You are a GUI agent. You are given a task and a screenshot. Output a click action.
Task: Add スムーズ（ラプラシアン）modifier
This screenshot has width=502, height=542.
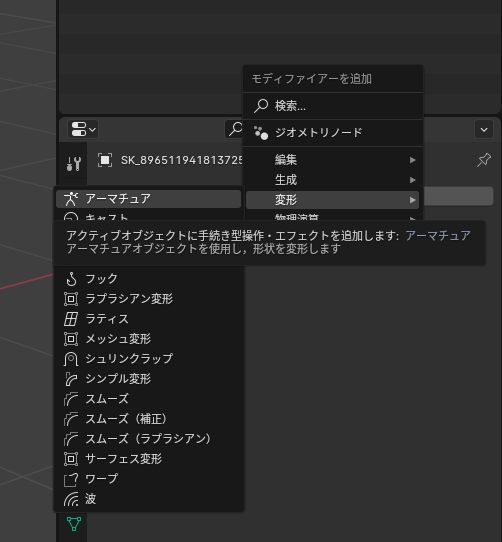[x=149, y=439]
